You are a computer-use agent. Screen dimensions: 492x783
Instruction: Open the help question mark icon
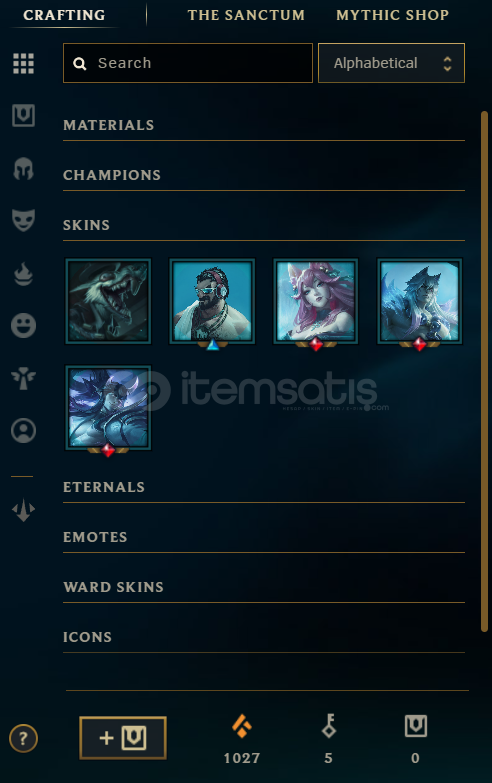(x=23, y=738)
